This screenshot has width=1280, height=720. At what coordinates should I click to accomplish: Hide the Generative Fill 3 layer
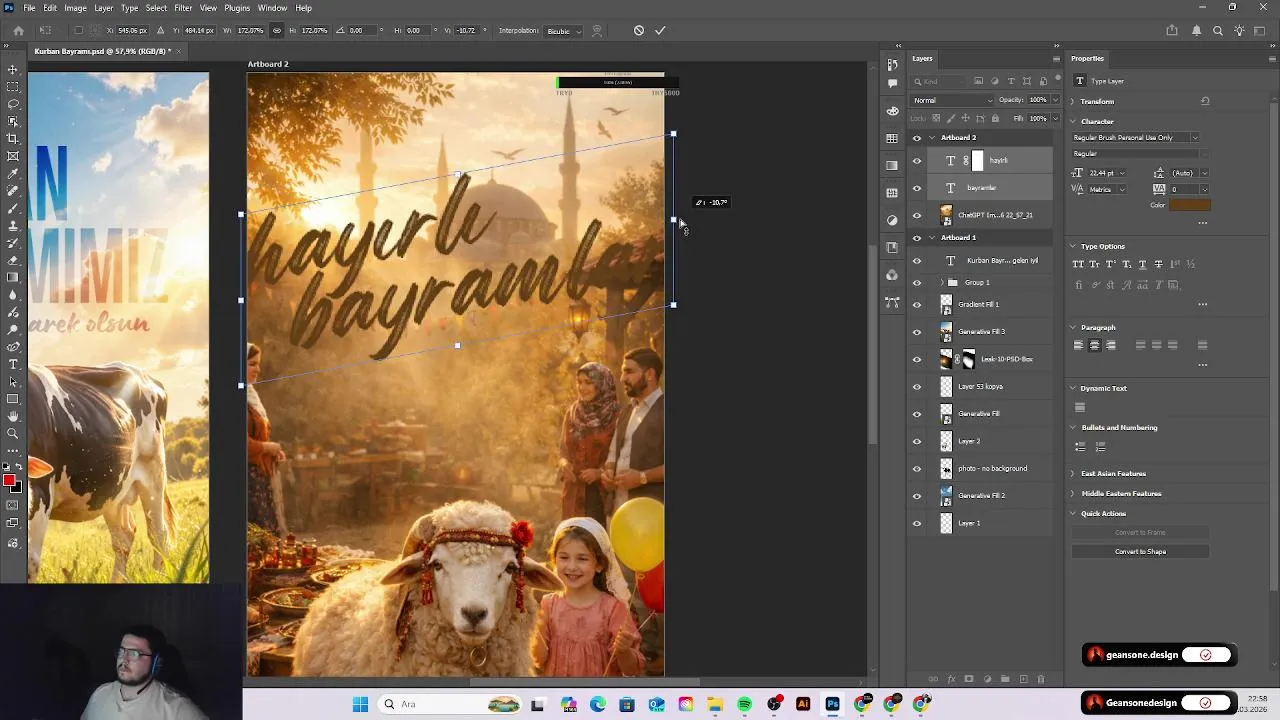coord(917,332)
